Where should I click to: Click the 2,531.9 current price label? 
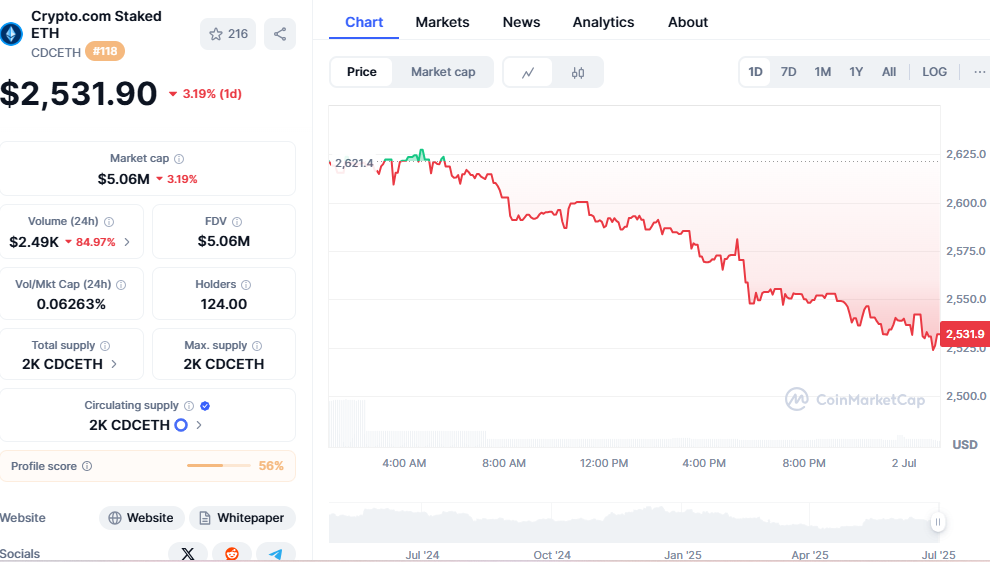coord(965,334)
